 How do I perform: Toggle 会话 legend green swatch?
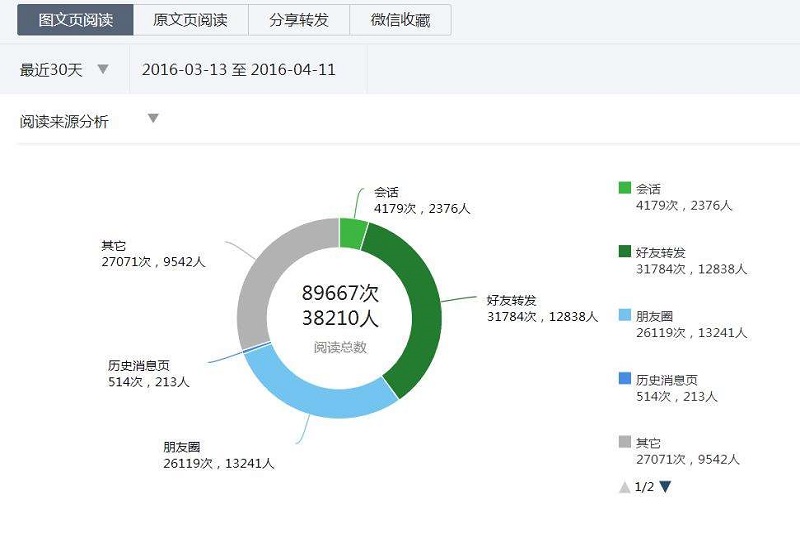tap(625, 188)
